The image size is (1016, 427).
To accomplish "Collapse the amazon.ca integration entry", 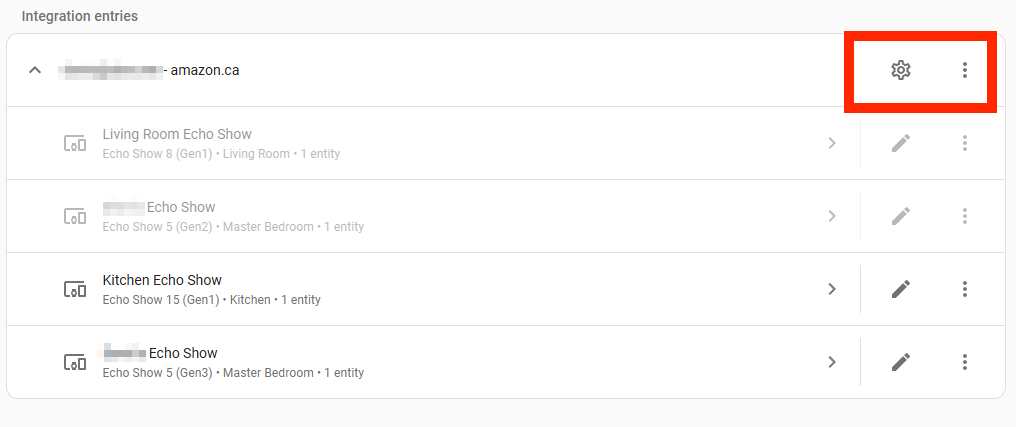I will tap(35, 70).
